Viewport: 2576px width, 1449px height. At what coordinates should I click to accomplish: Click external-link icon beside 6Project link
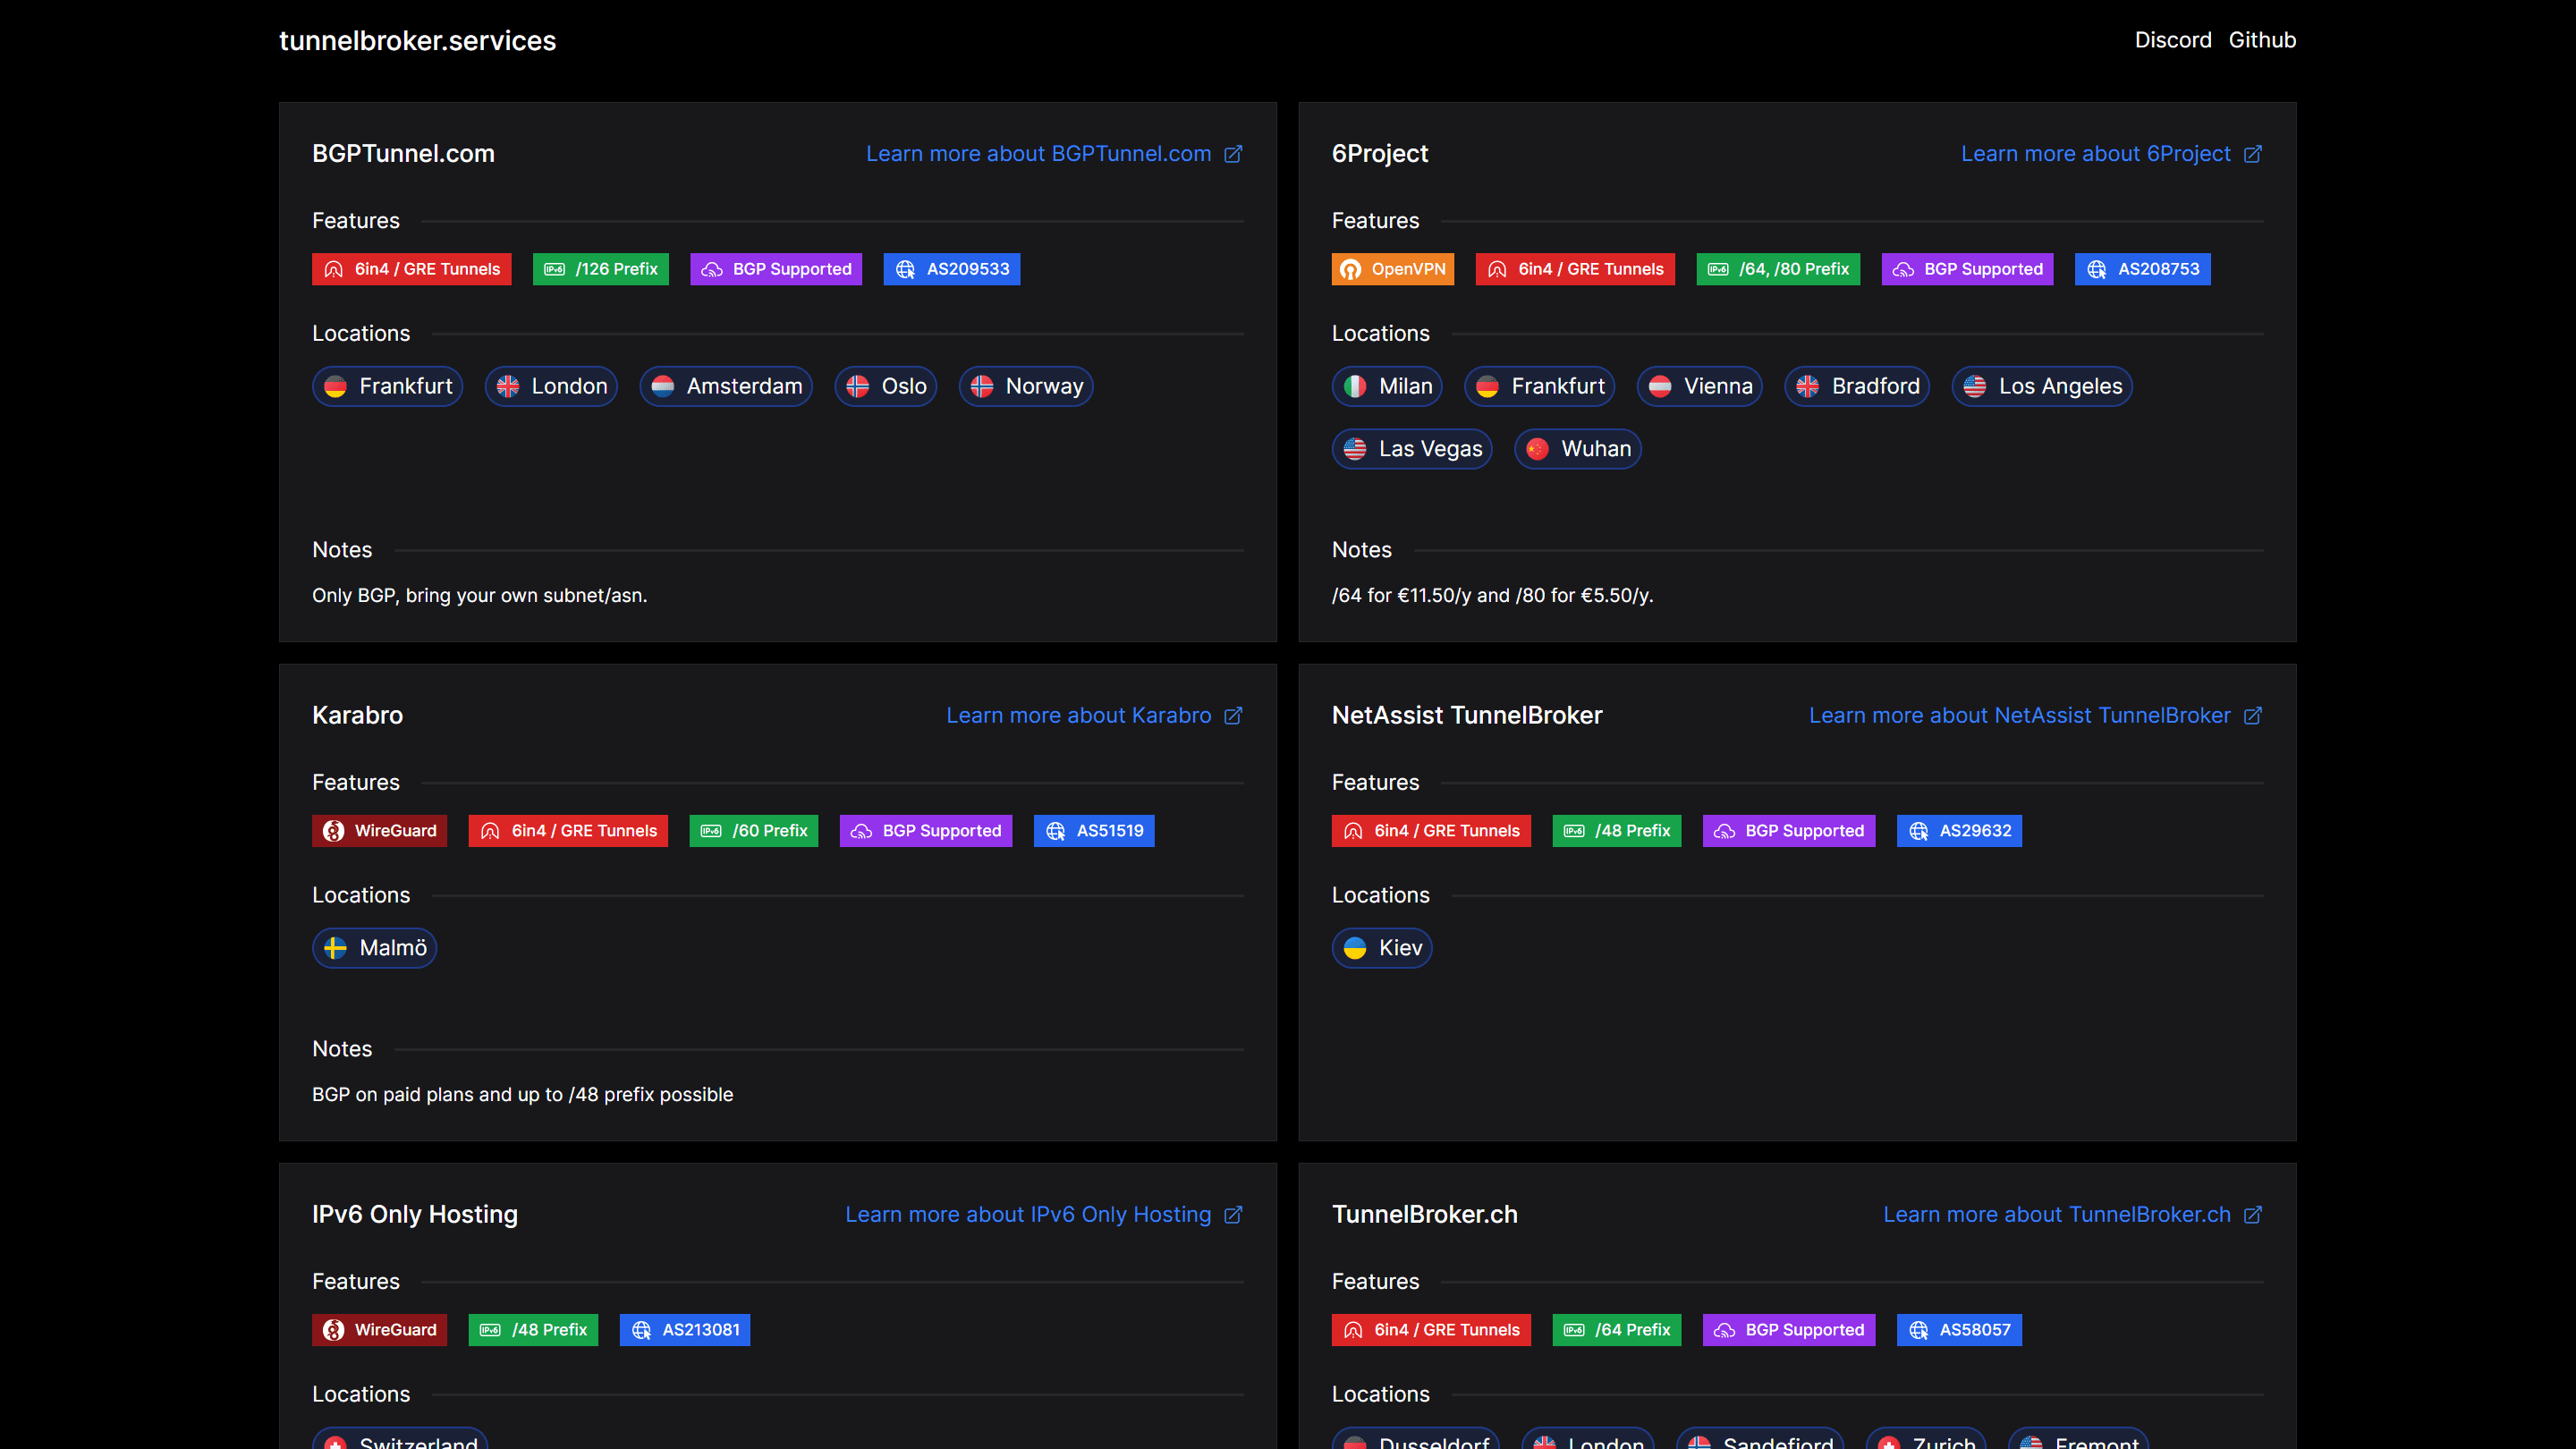point(2253,154)
